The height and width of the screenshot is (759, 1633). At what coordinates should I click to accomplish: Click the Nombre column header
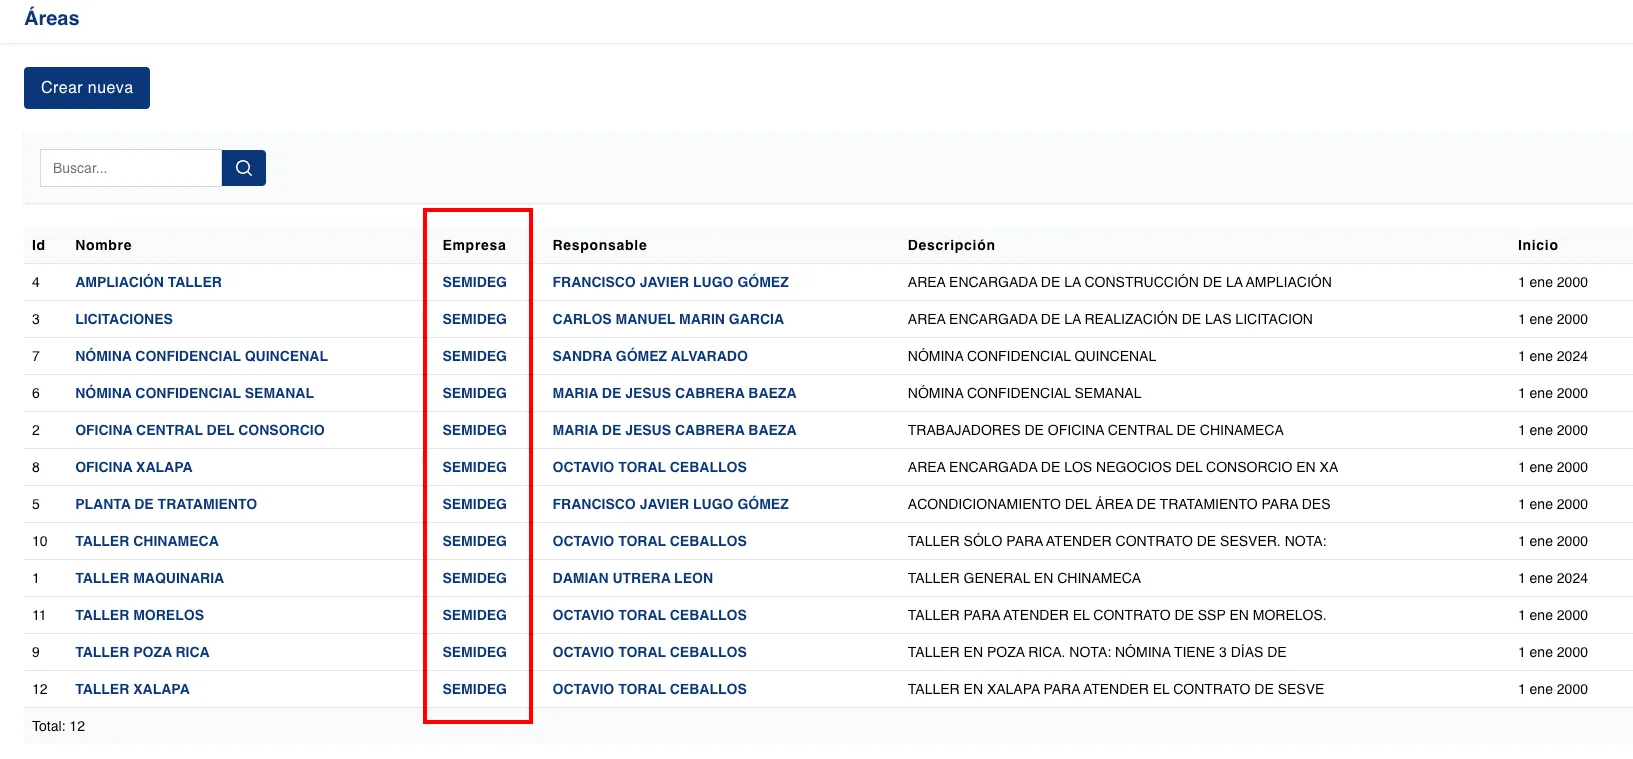103,245
